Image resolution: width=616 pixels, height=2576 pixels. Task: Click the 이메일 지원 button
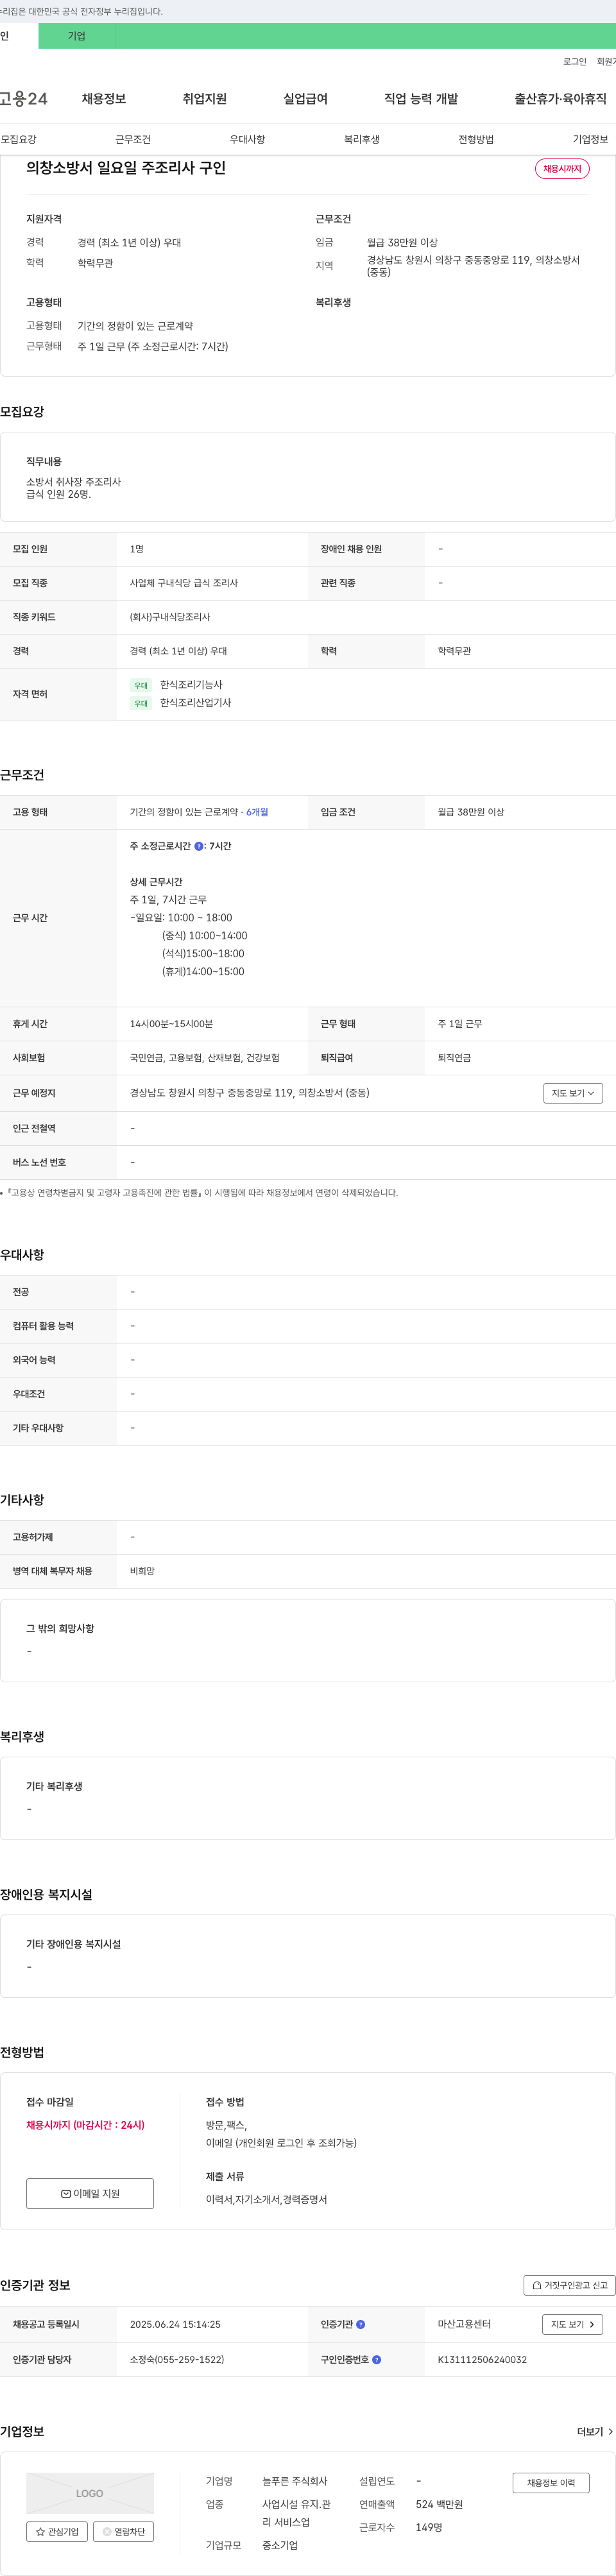90,2193
